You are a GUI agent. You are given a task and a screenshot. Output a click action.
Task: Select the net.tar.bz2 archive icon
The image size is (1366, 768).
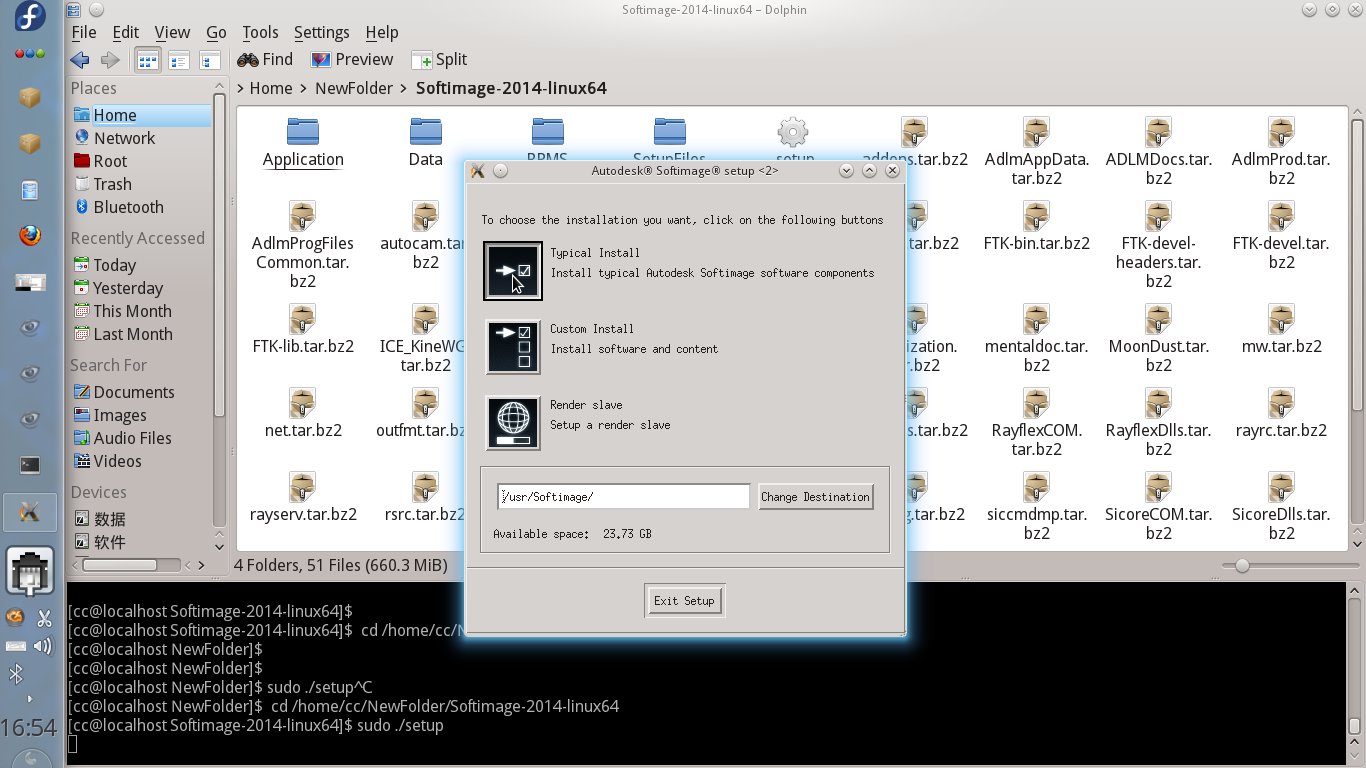click(303, 402)
